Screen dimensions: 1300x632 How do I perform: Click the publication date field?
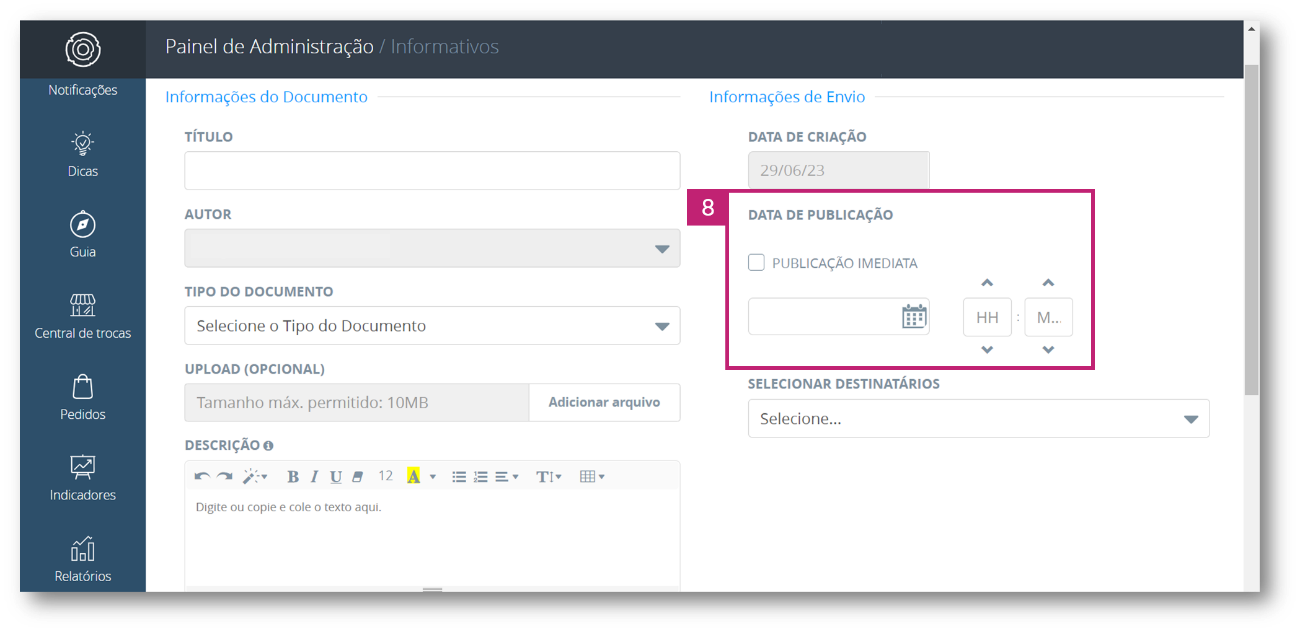(838, 317)
